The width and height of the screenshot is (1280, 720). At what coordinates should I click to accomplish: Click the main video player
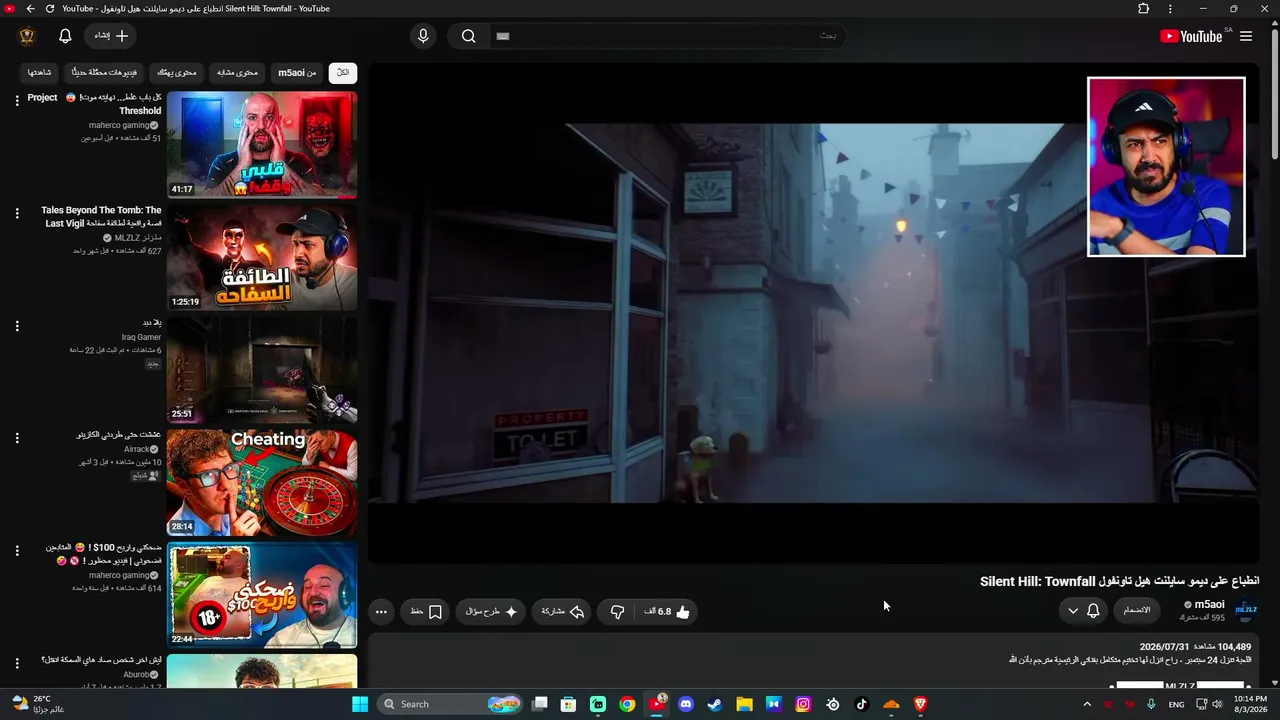pyautogui.click(x=813, y=313)
